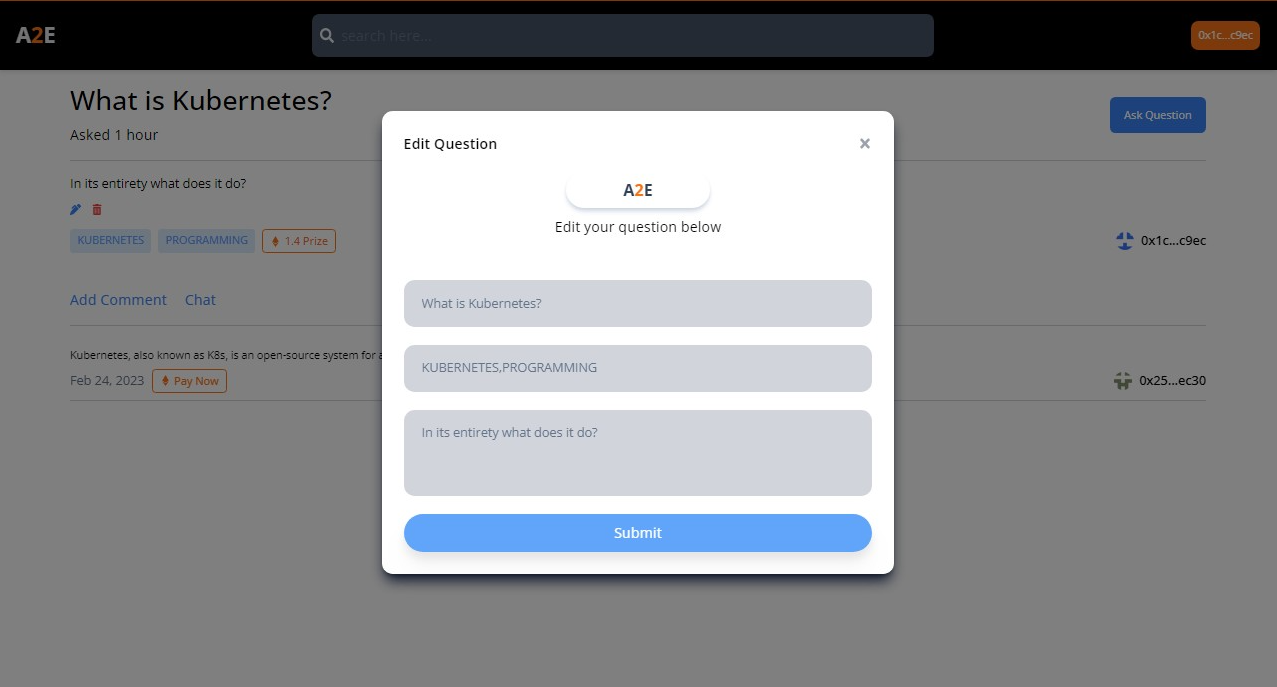Open the Chat link

click(x=200, y=300)
